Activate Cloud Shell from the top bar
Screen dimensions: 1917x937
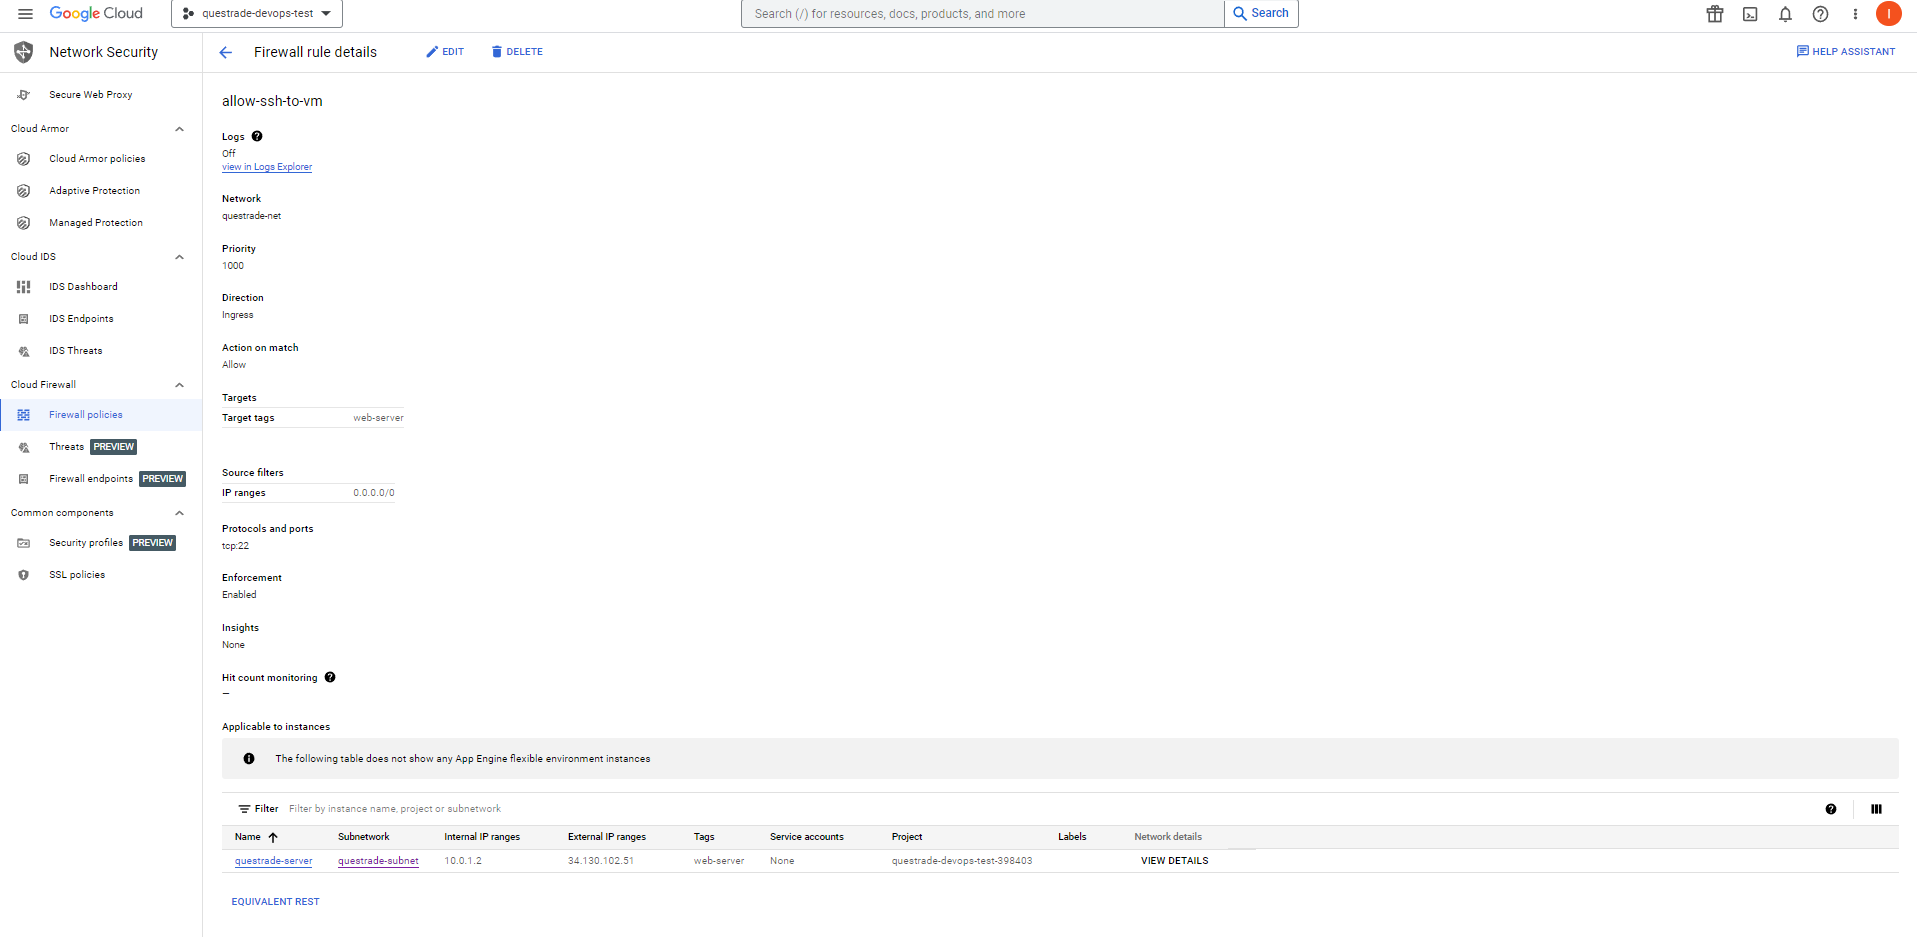point(1749,13)
